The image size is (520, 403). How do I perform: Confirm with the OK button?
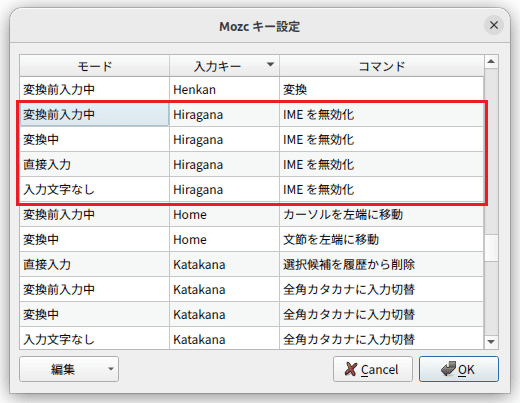(459, 369)
